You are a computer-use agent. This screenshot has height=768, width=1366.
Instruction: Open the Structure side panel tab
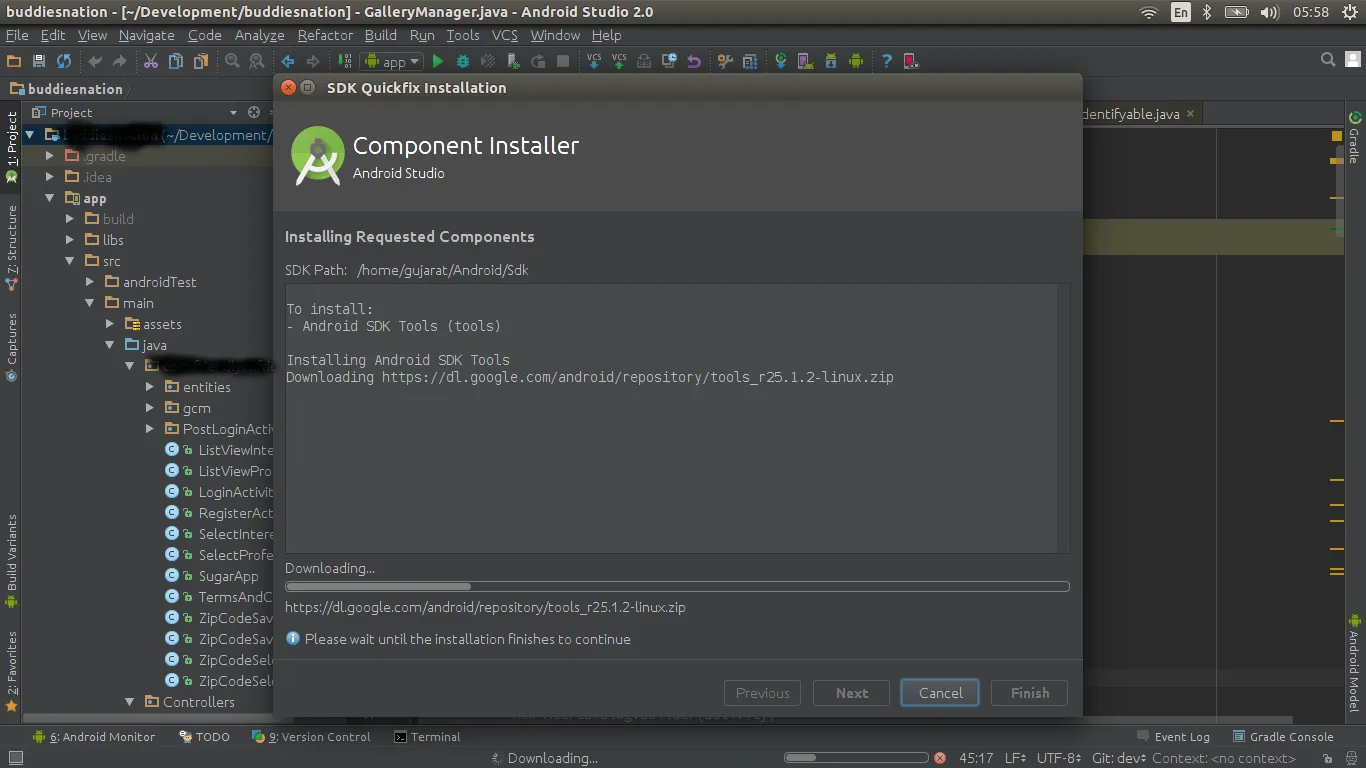[12, 246]
